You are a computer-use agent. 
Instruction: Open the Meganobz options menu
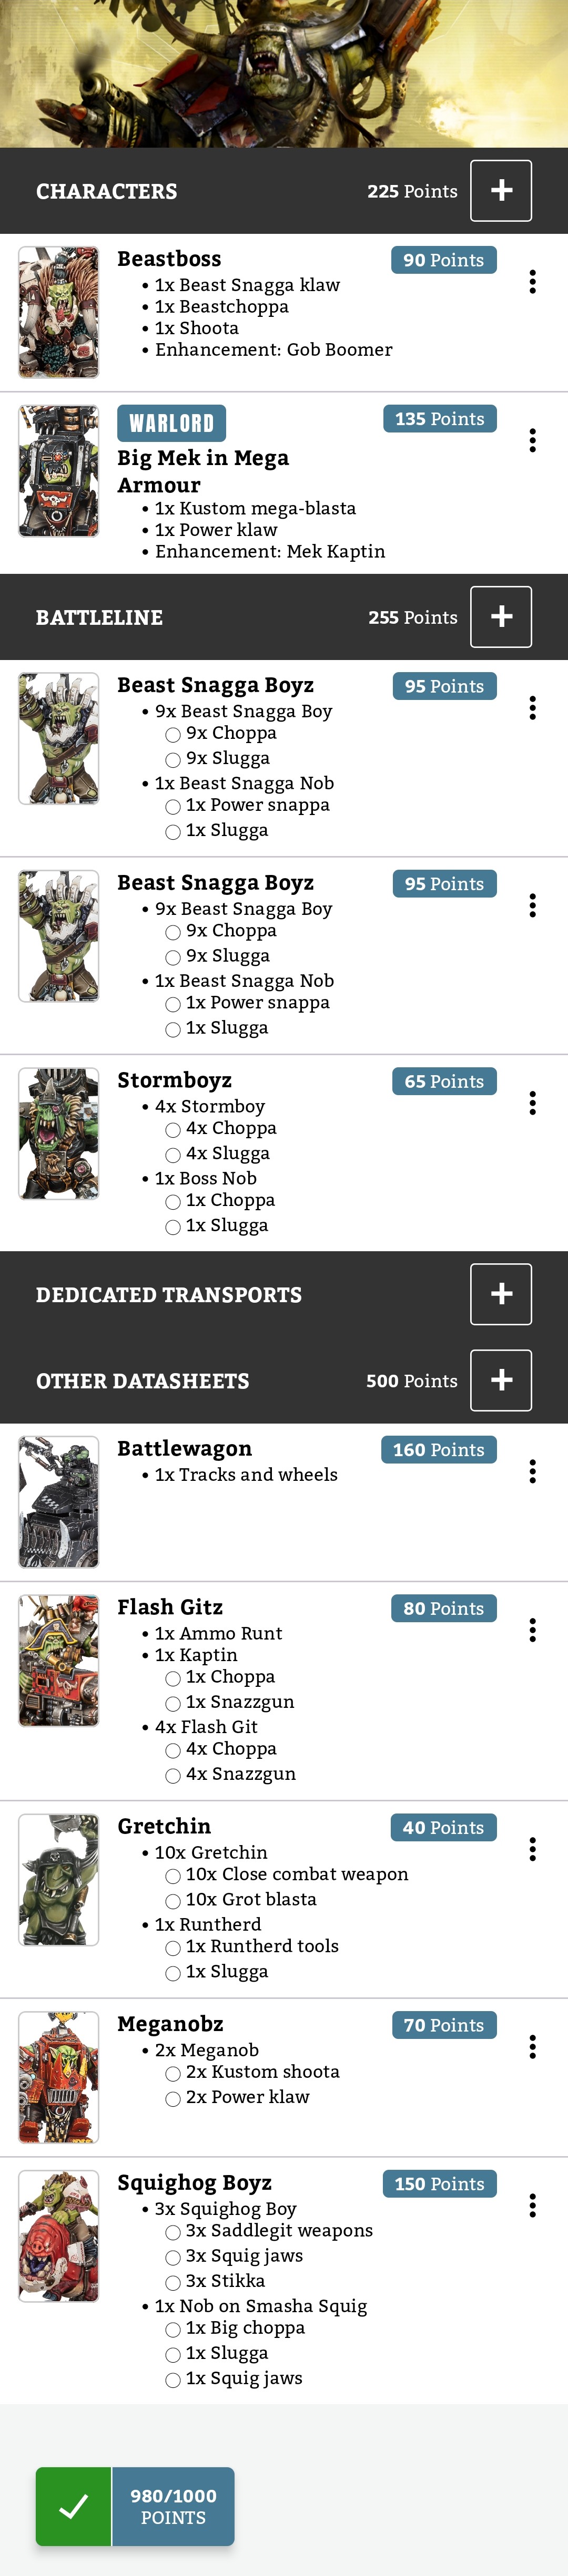coord(532,2047)
